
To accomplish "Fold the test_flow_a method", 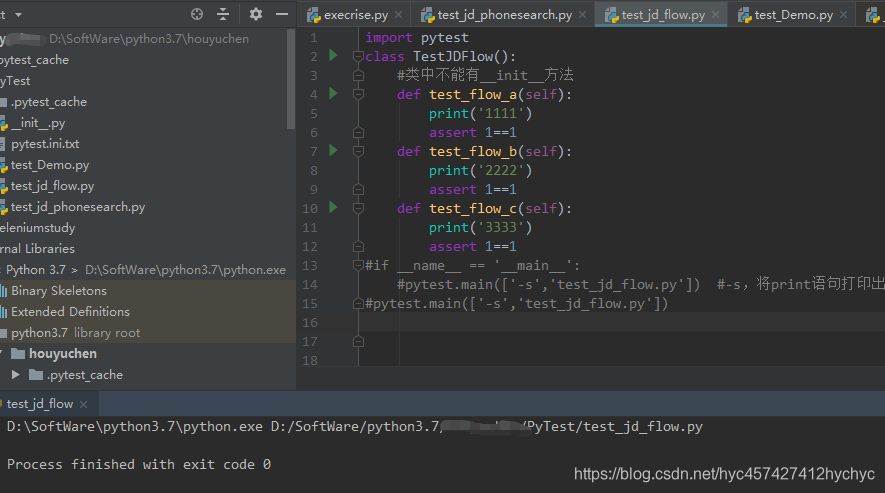I will coord(358,94).
